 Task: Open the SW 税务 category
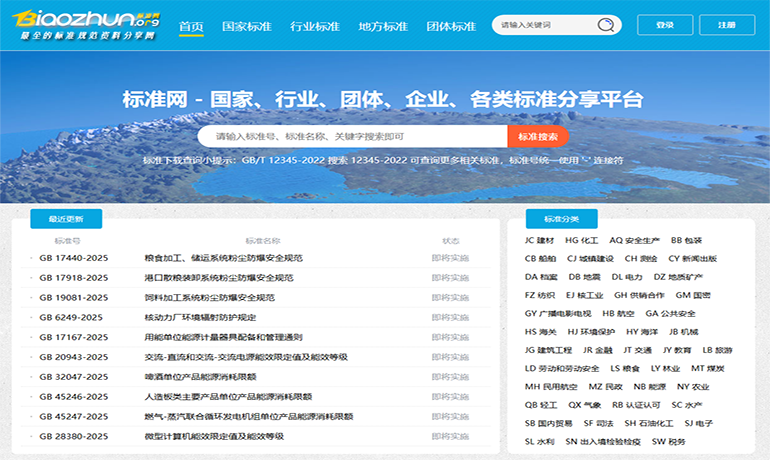pos(668,442)
